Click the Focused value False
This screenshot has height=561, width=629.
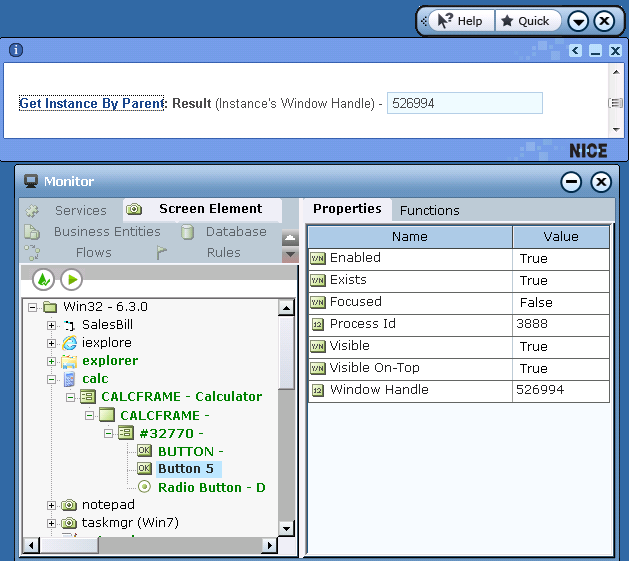536,303
